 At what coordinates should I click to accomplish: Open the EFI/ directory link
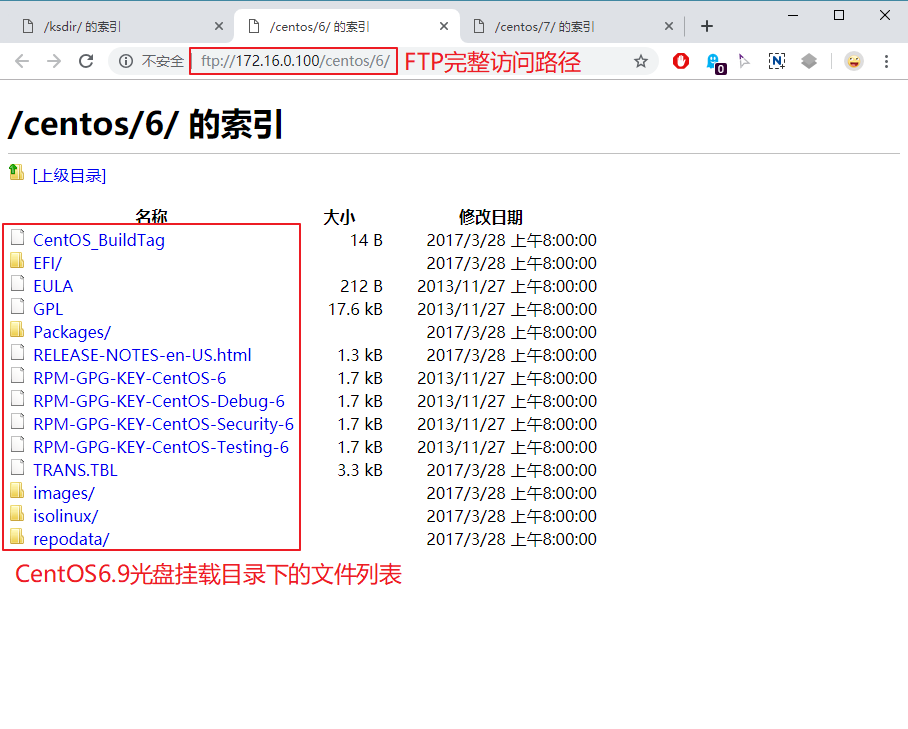pos(47,263)
